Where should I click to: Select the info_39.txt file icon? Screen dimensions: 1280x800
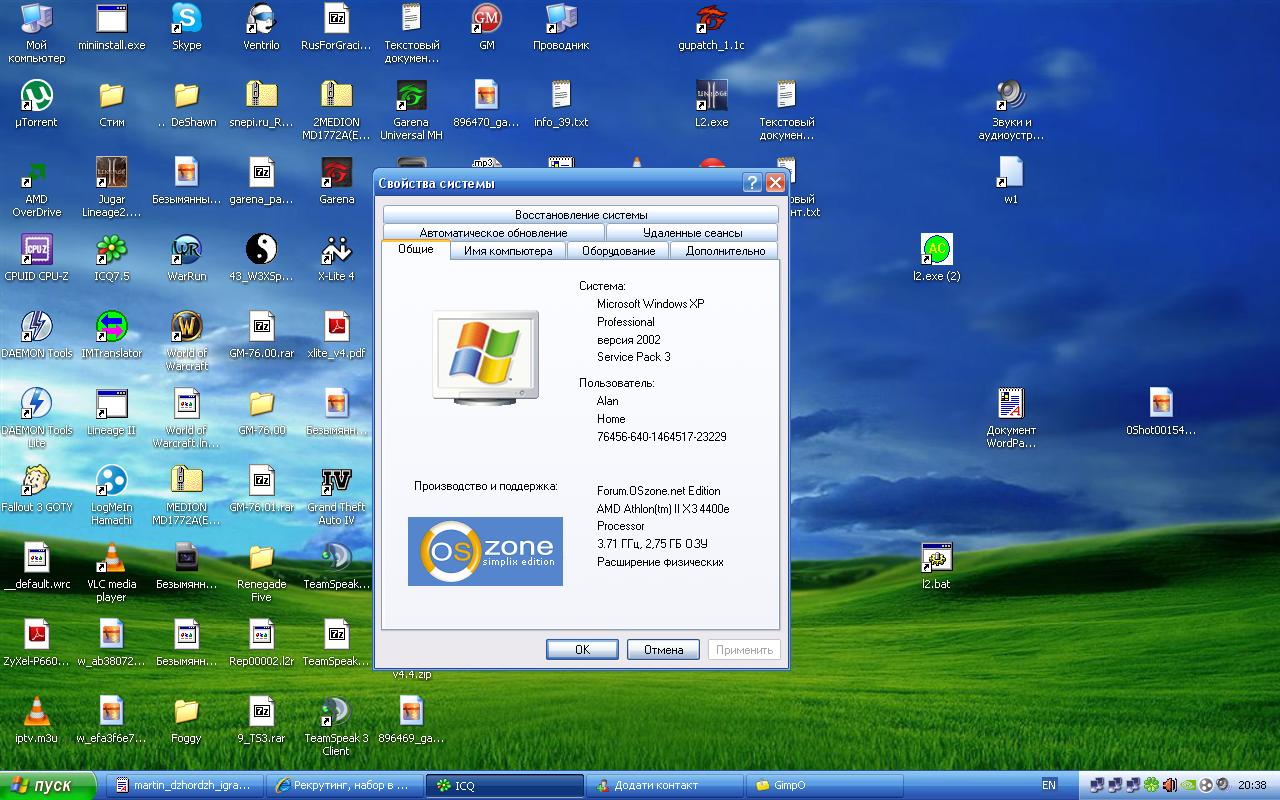561,104
